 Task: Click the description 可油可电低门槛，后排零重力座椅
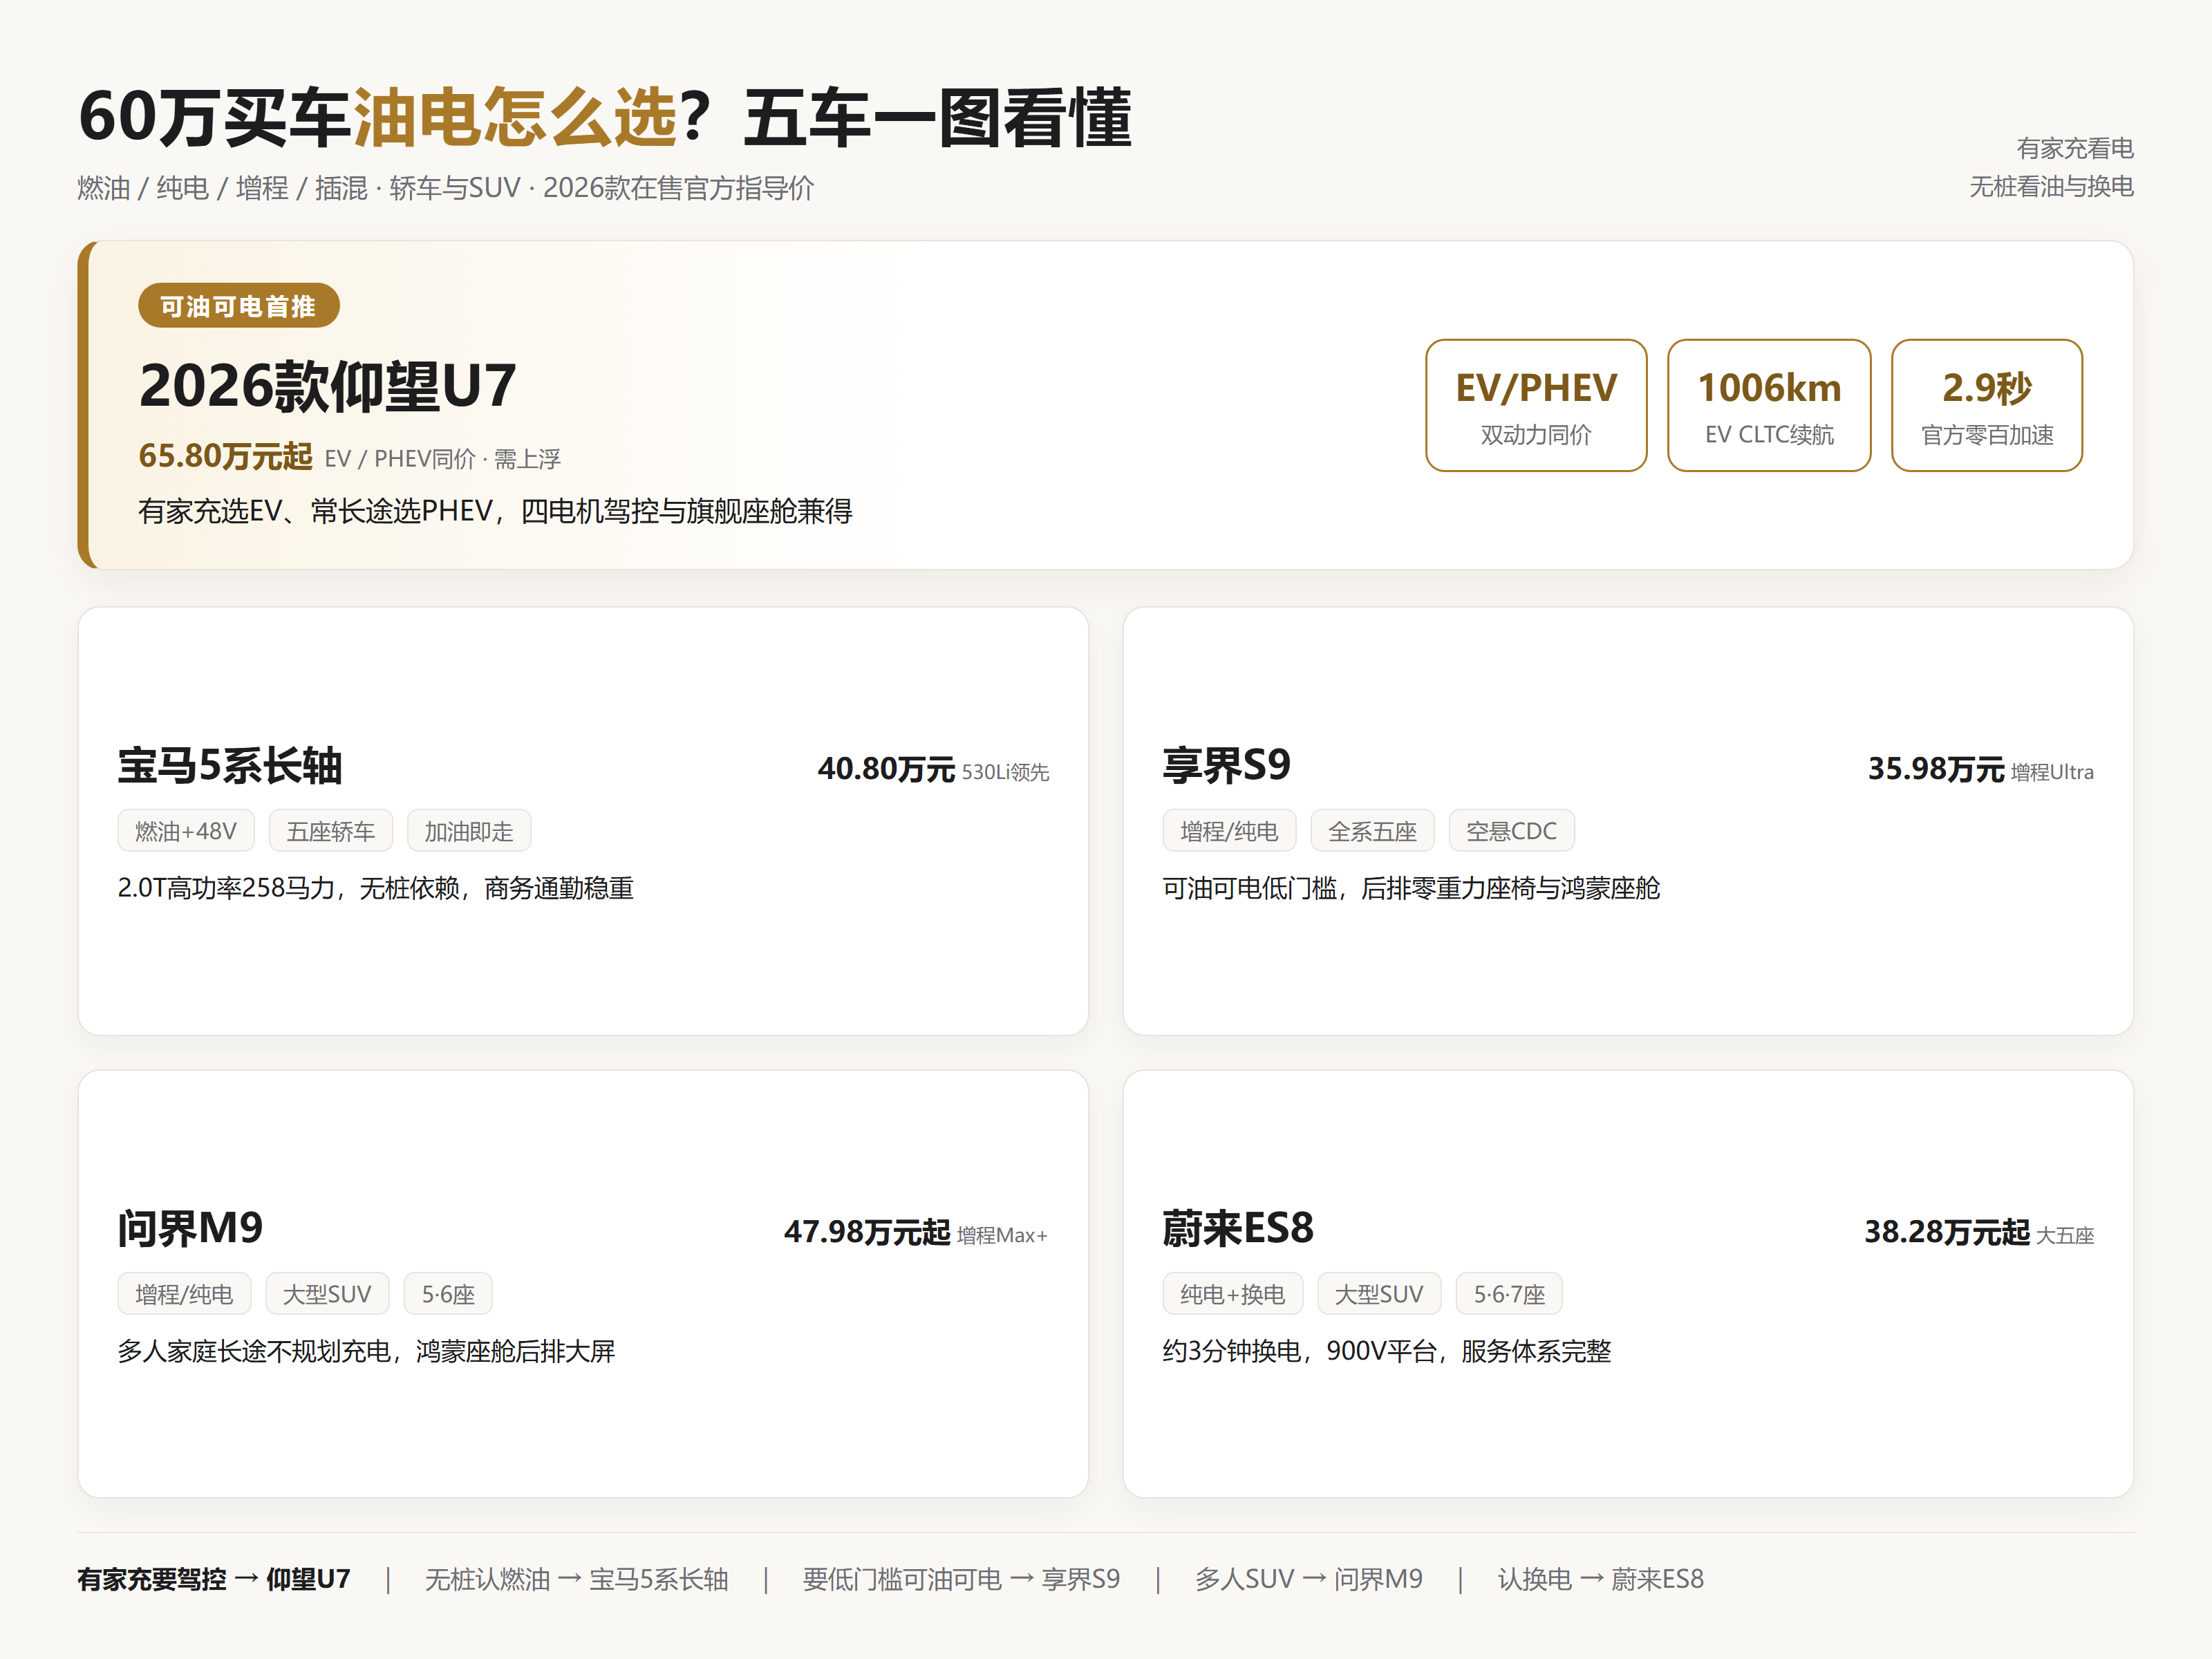pos(1411,888)
